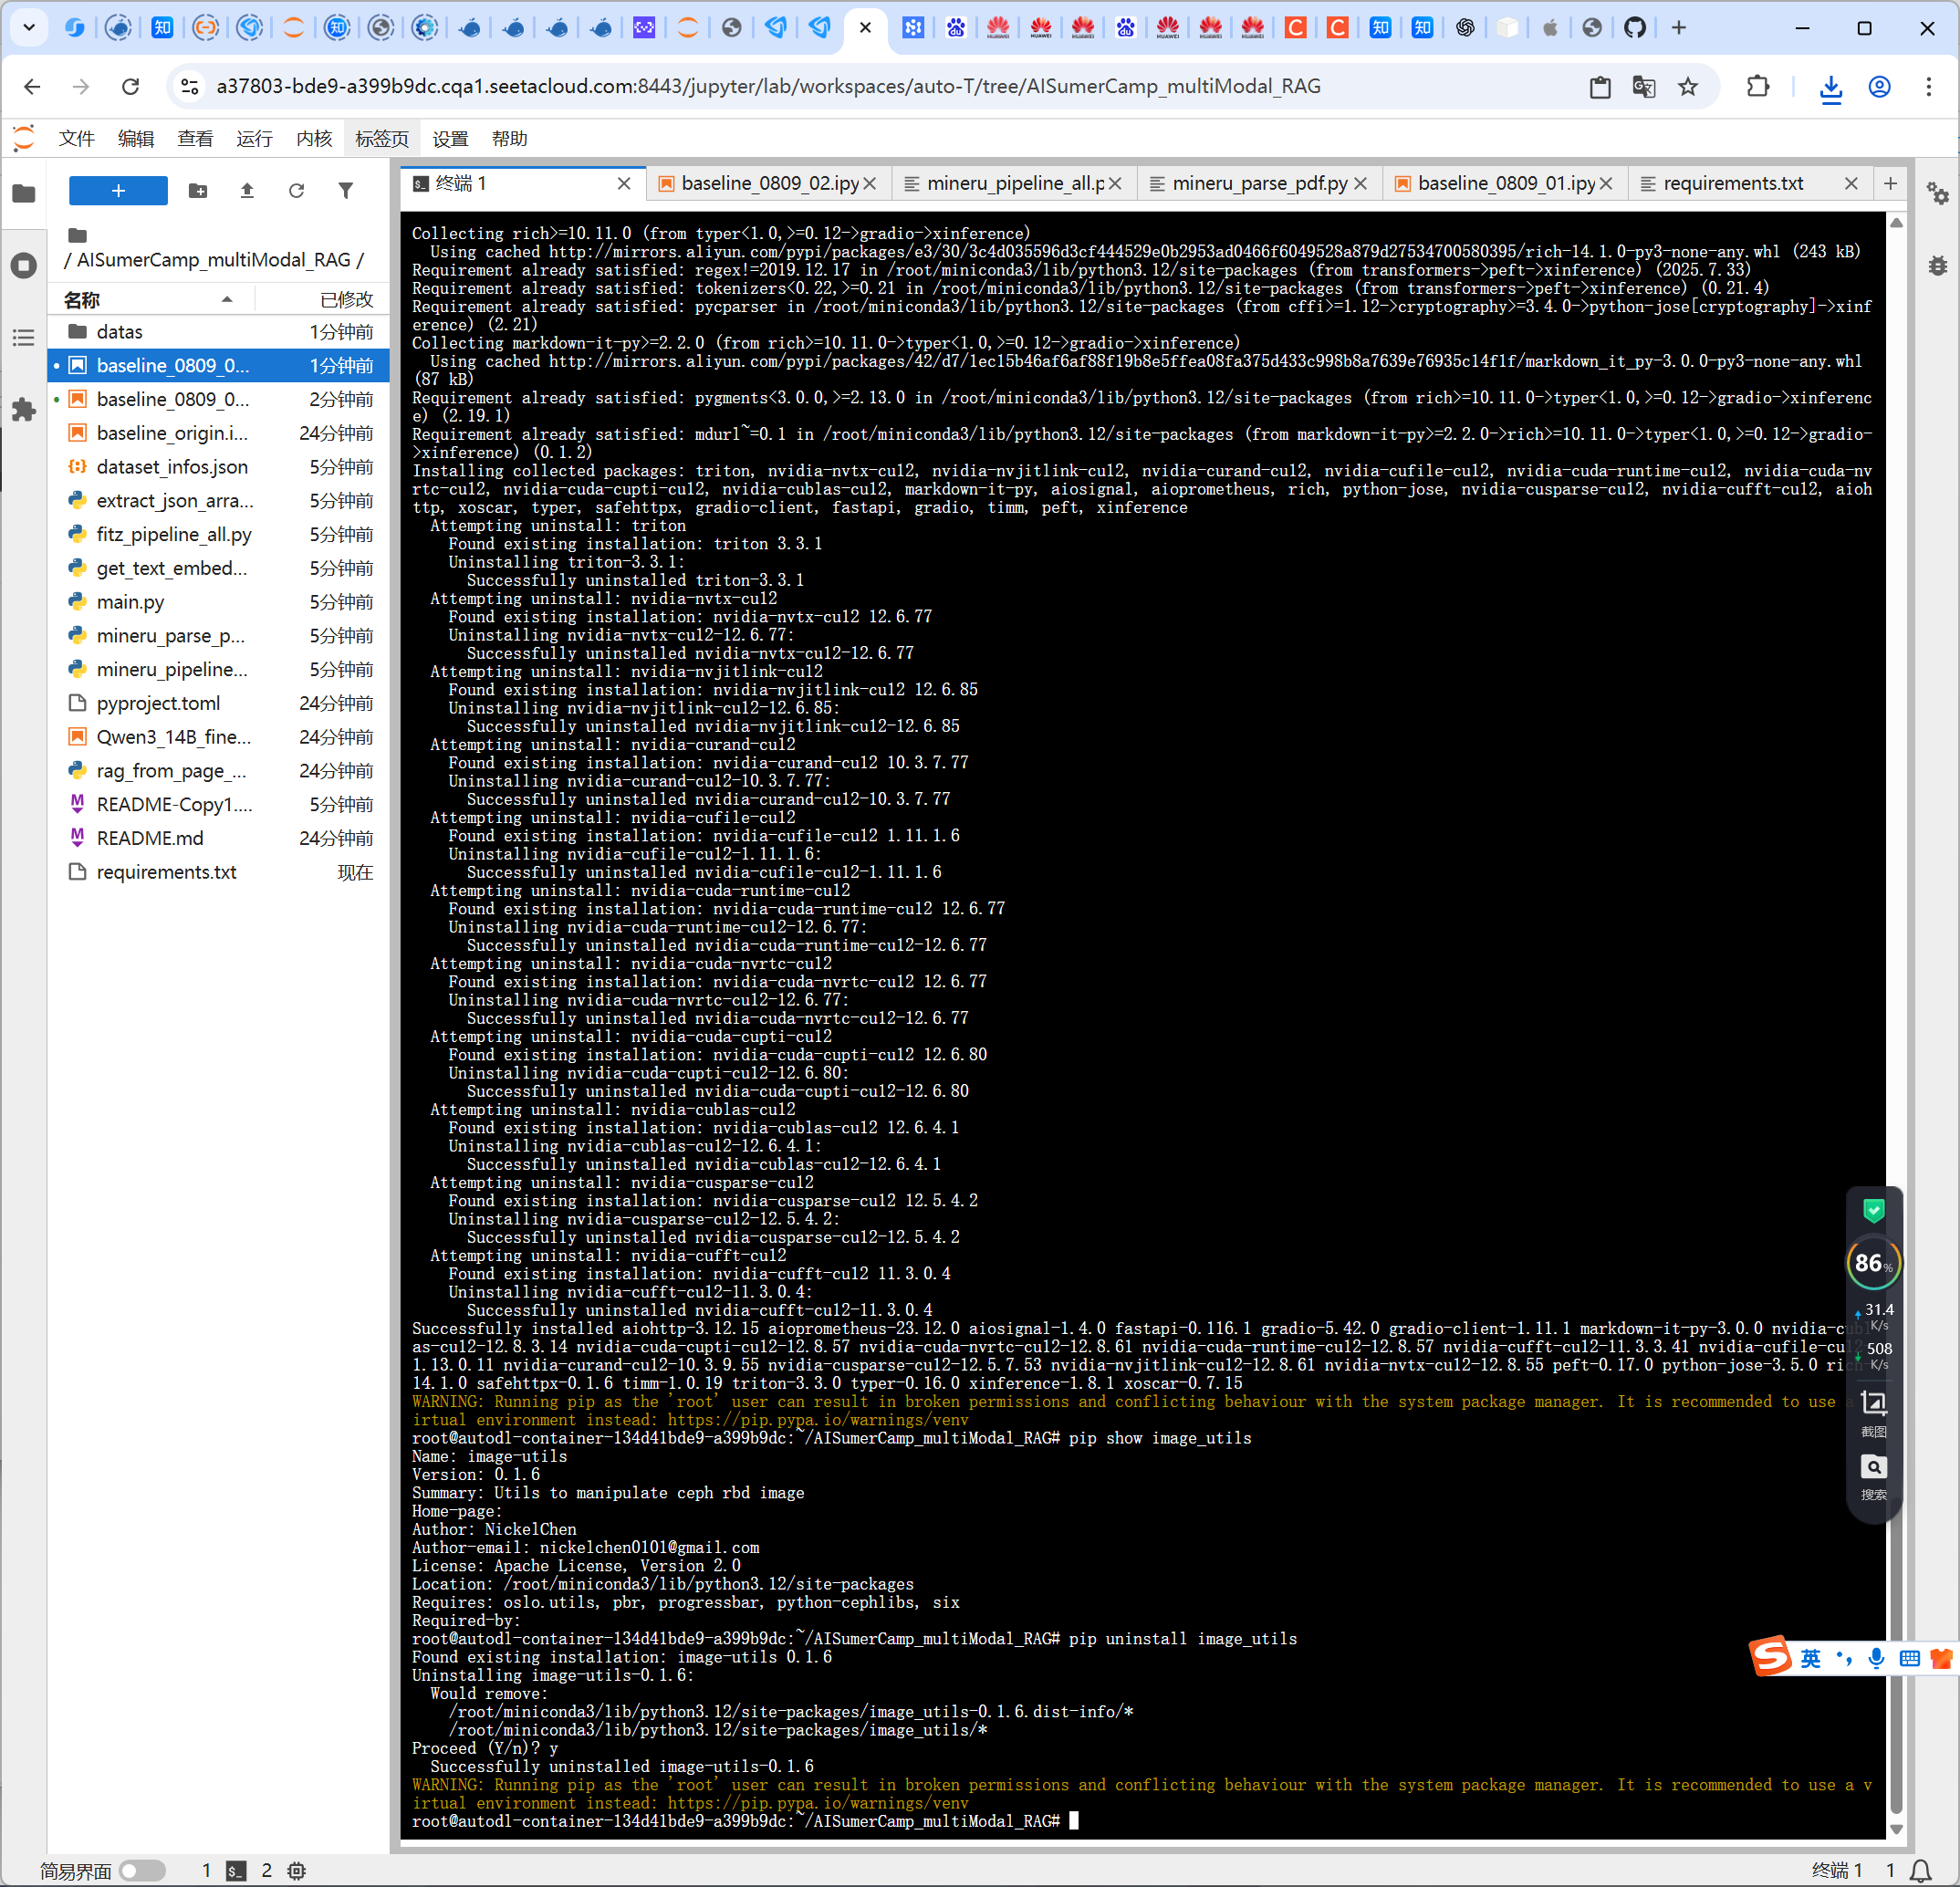Show running terminals and kernels panel
The image size is (1960, 1887).
pos(24,265)
